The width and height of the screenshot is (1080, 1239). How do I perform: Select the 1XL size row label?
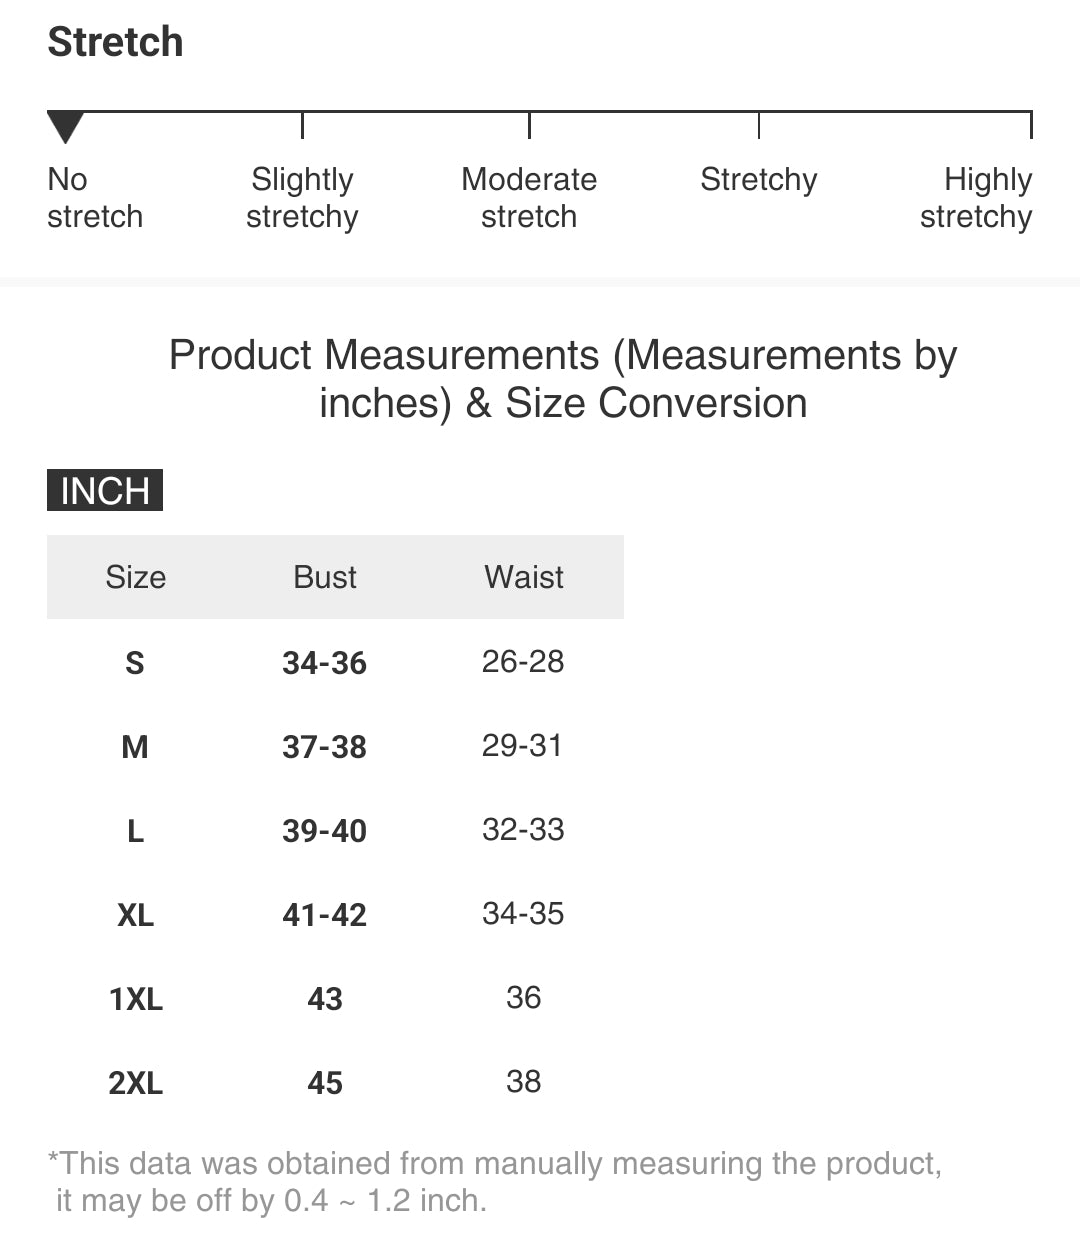pyautogui.click(x=135, y=999)
